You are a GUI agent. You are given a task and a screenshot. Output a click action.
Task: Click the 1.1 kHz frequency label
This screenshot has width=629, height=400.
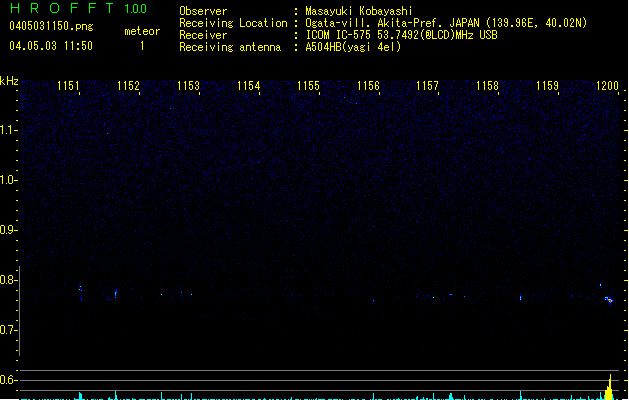8,130
